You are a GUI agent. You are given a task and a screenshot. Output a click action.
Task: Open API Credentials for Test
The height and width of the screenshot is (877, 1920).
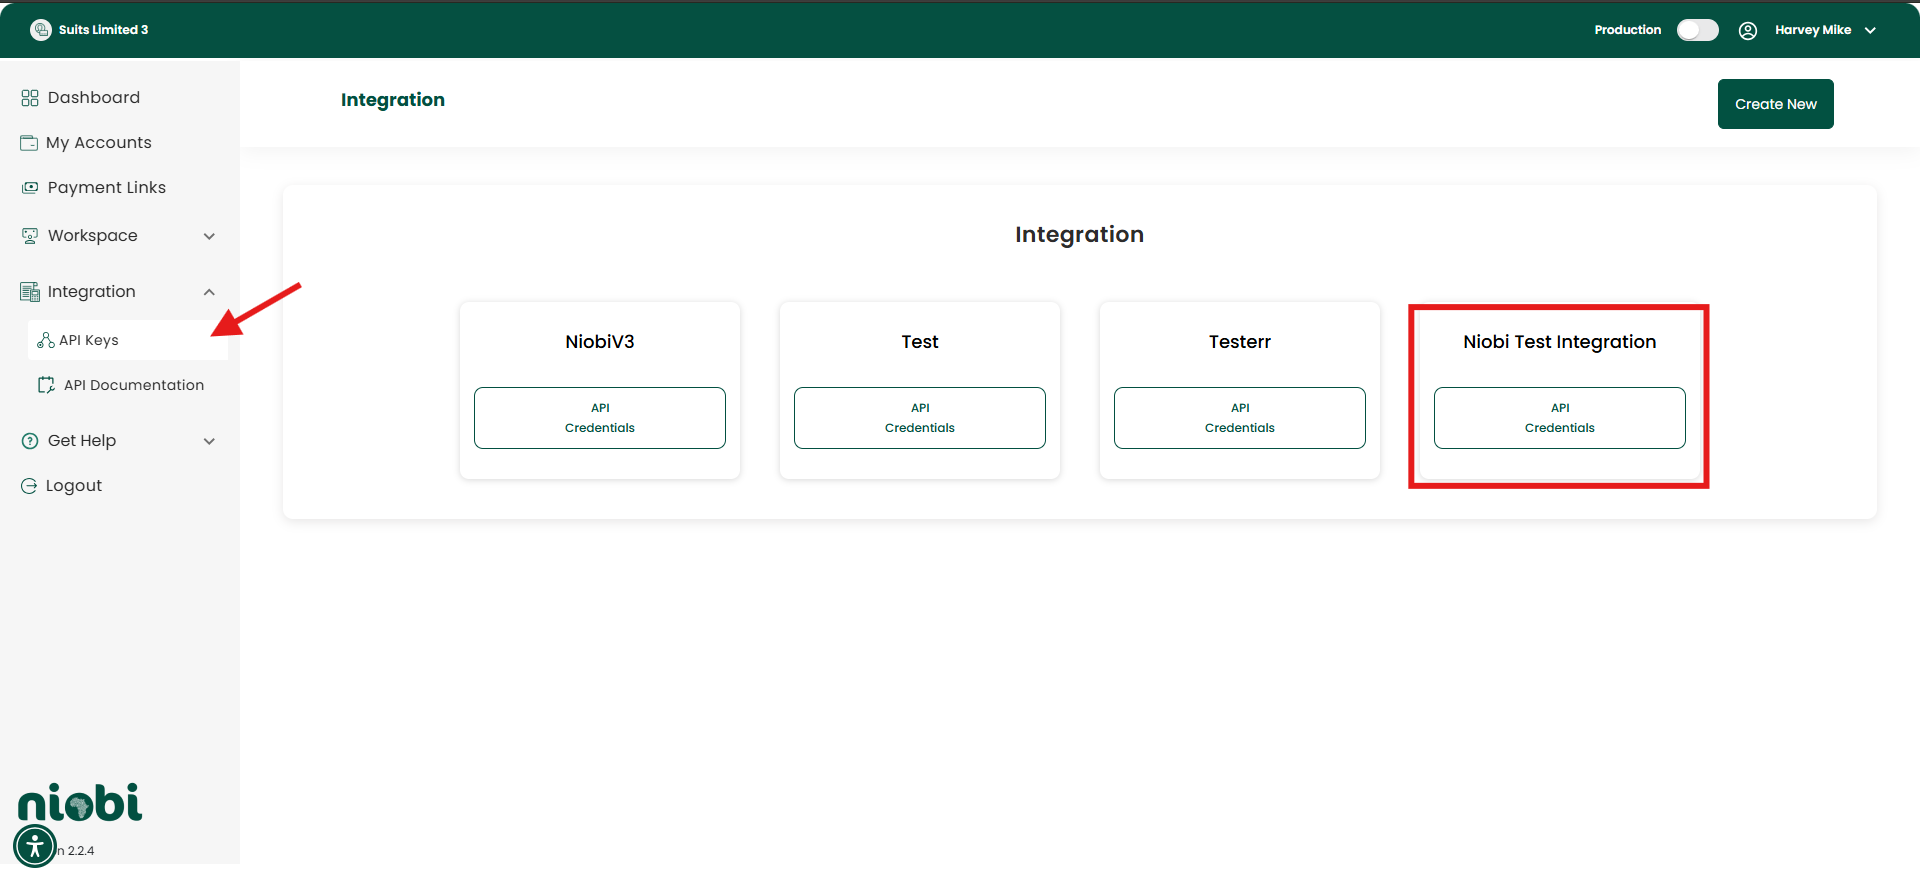coord(920,418)
